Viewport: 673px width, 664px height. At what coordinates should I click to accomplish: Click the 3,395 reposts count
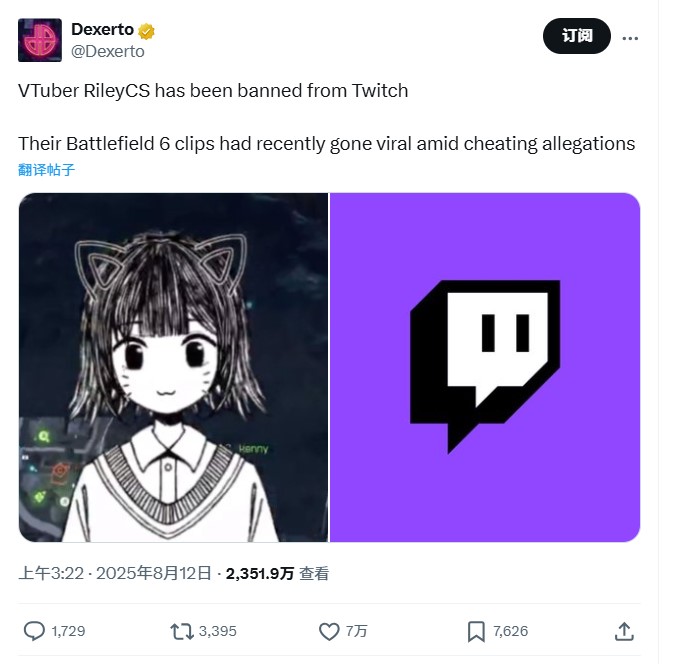[218, 631]
